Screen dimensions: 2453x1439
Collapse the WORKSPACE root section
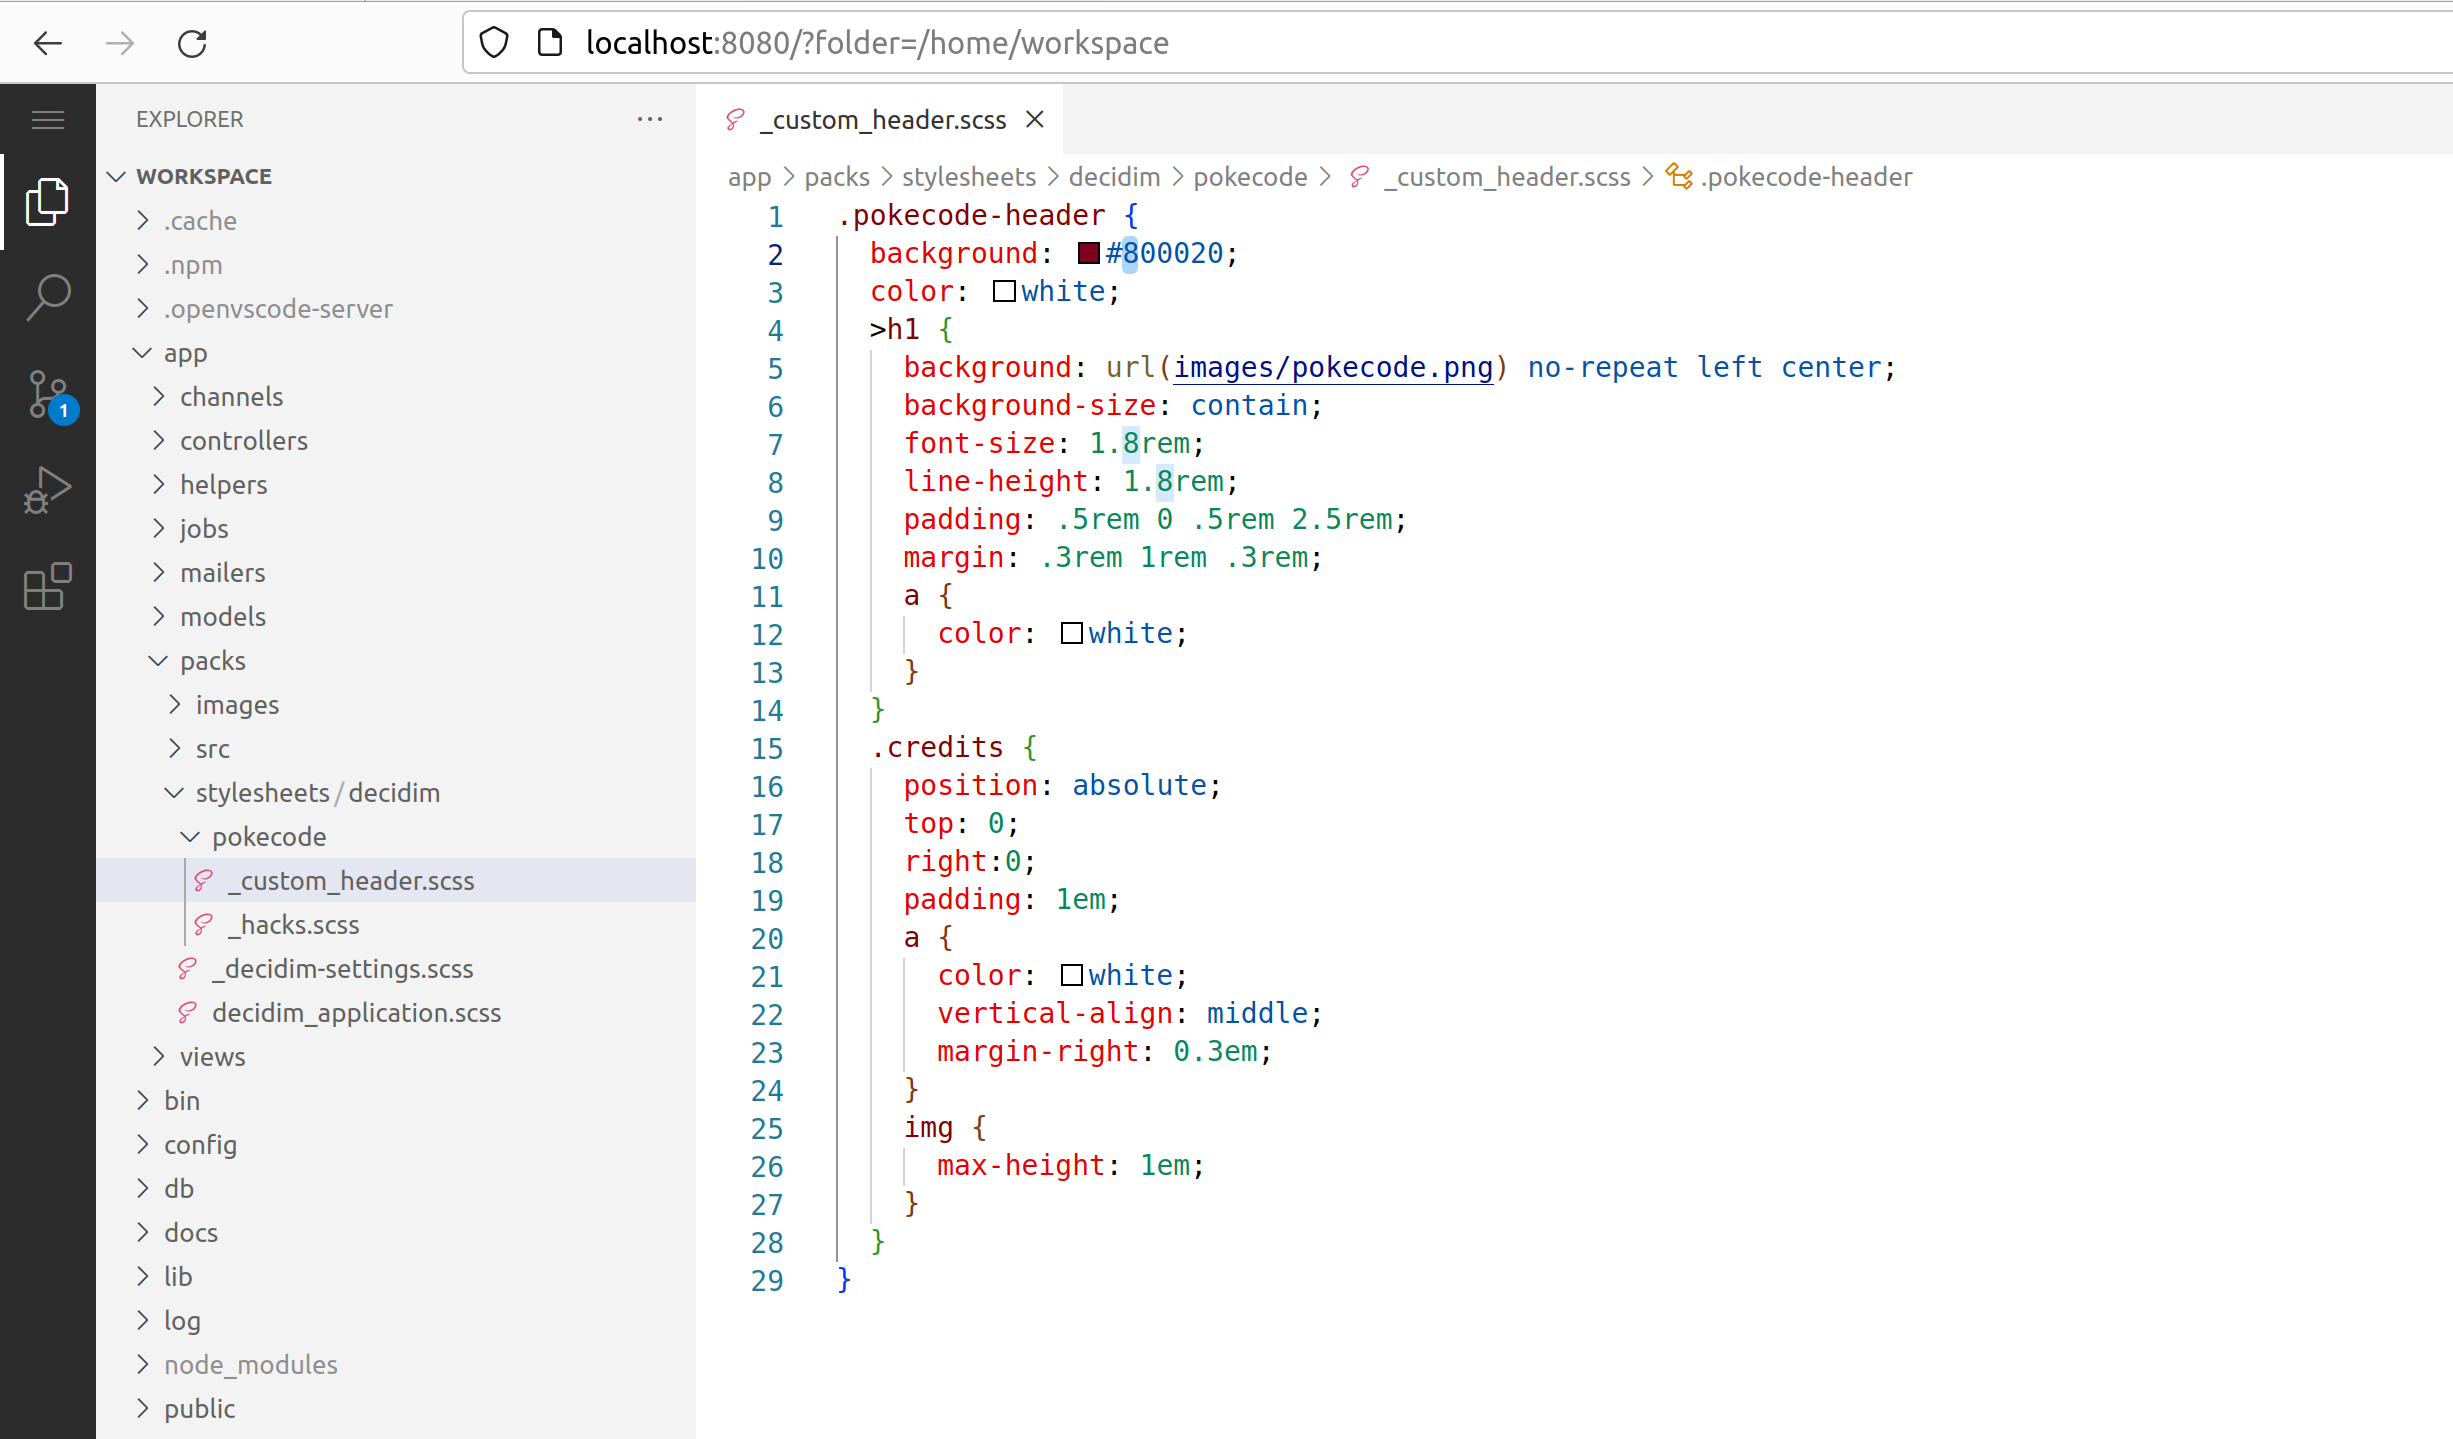[x=117, y=177]
